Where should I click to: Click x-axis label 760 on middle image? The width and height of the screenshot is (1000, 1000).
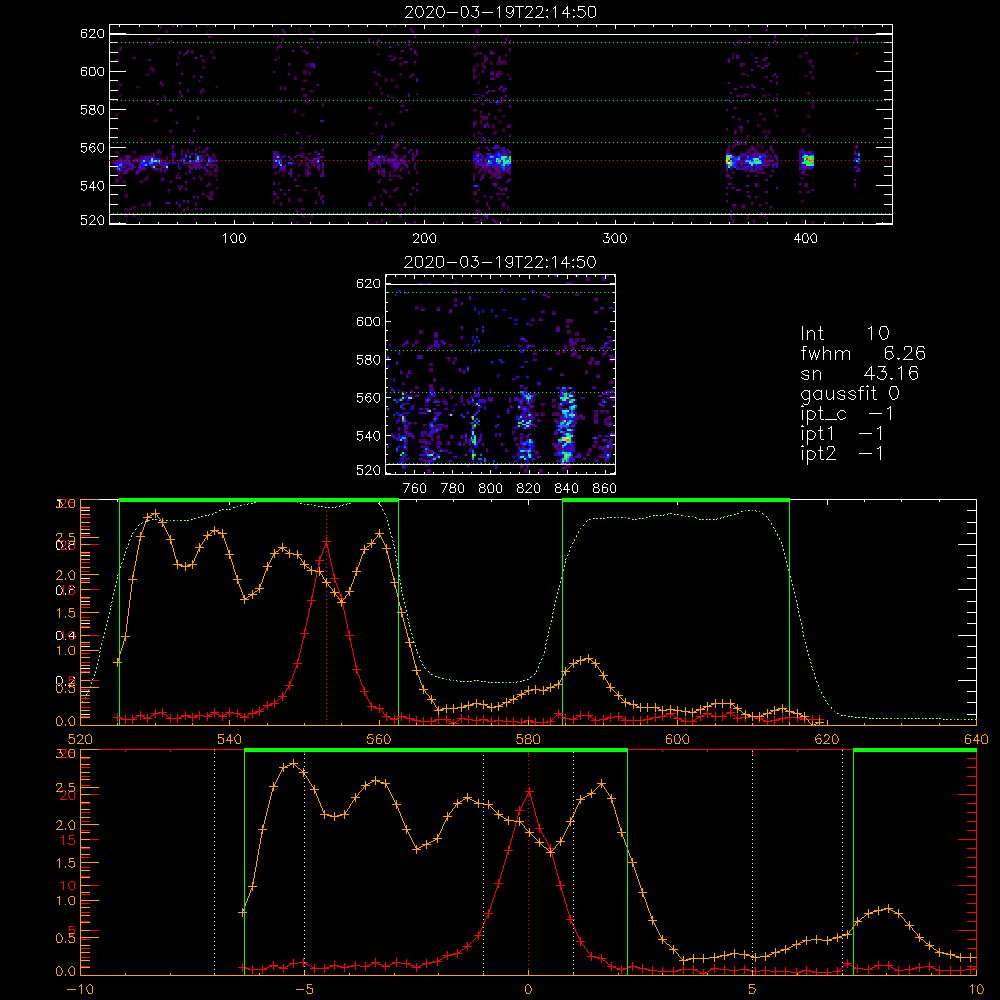point(415,489)
